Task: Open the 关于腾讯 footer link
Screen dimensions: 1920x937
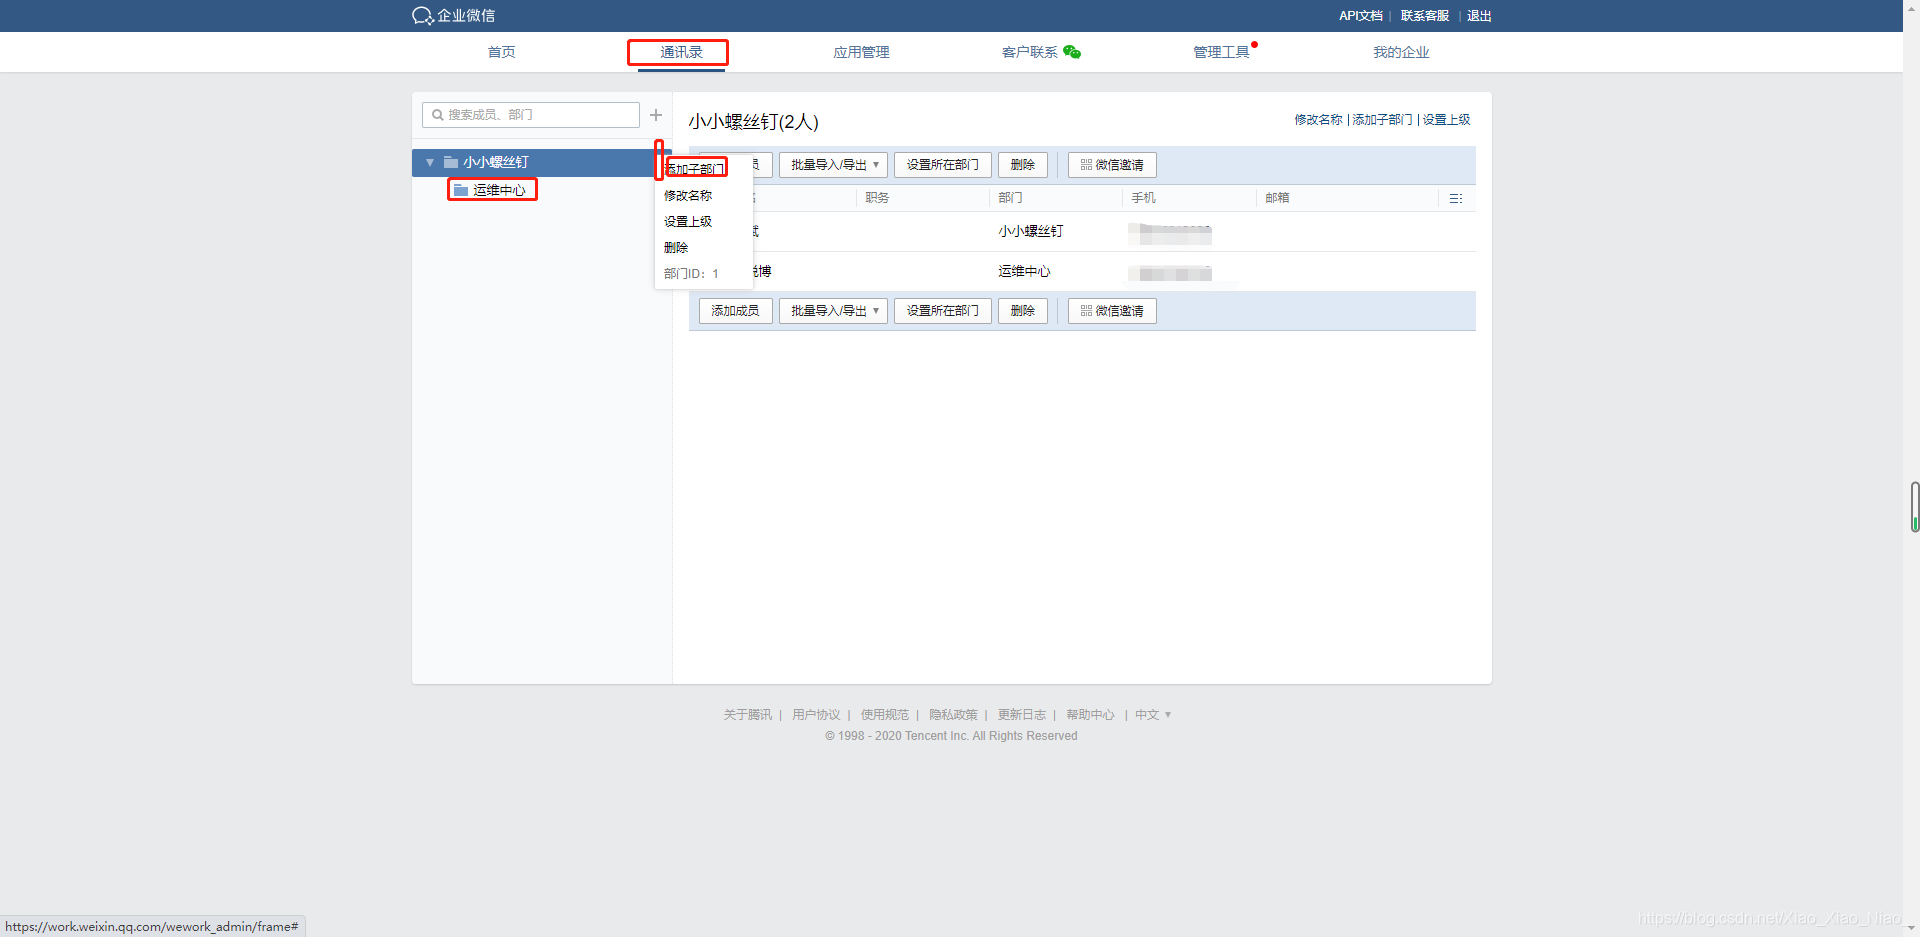Action: coord(748,715)
